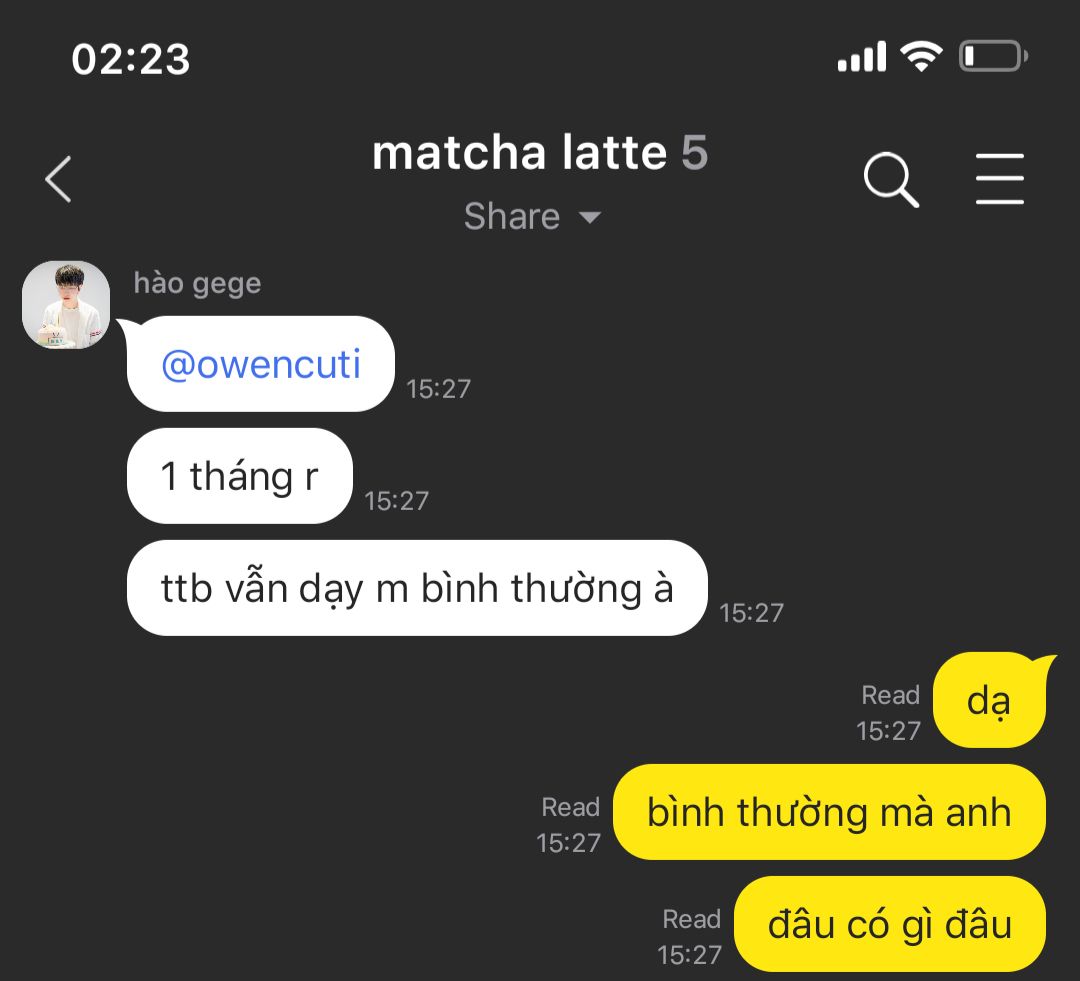The image size is (1080, 981).
Task: Tap Read receipt beside "dạ" message
Action: coord(890,695)
